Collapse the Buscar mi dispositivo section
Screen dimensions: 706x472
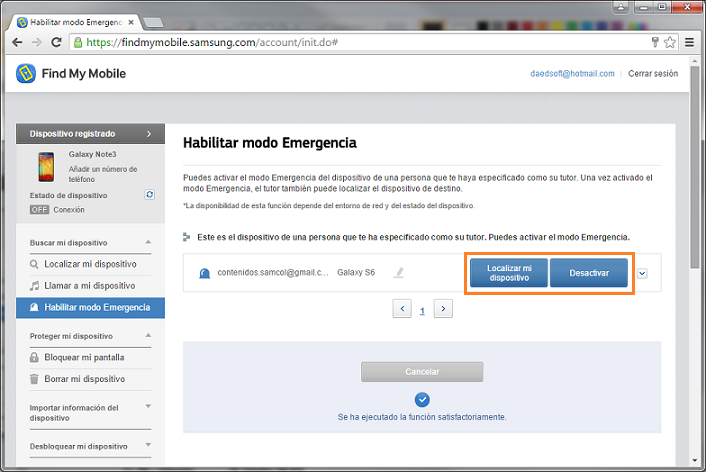click(x=148, y=242)
